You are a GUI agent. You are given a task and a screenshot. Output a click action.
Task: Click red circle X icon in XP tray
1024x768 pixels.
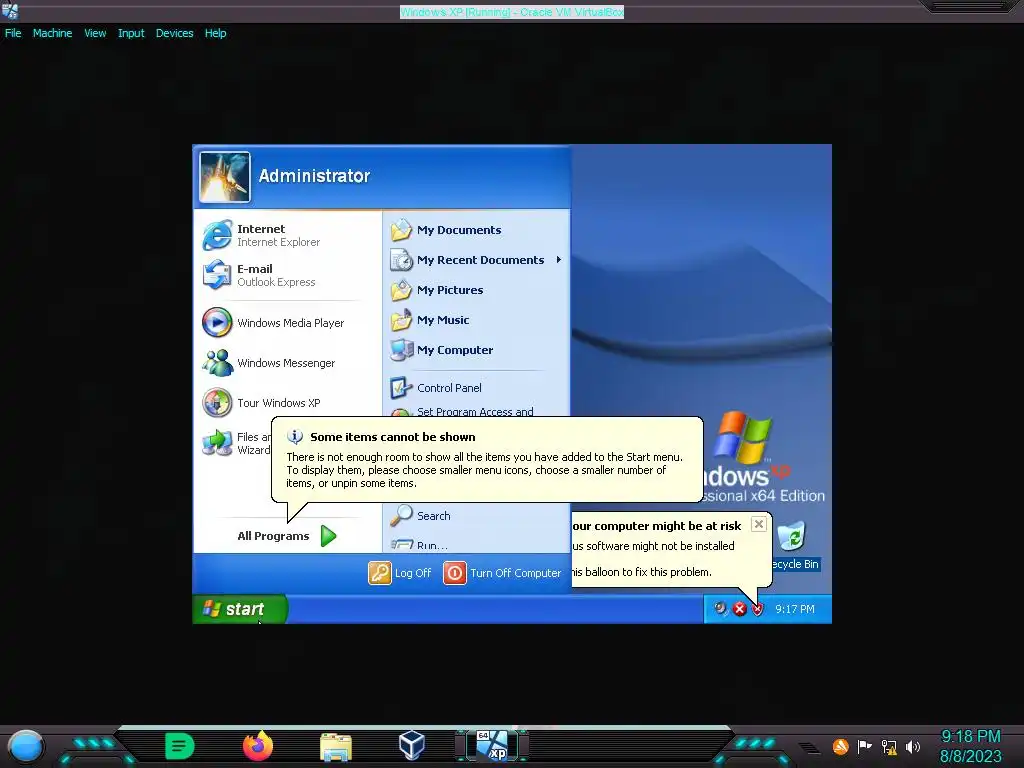(x=739, y=609)
